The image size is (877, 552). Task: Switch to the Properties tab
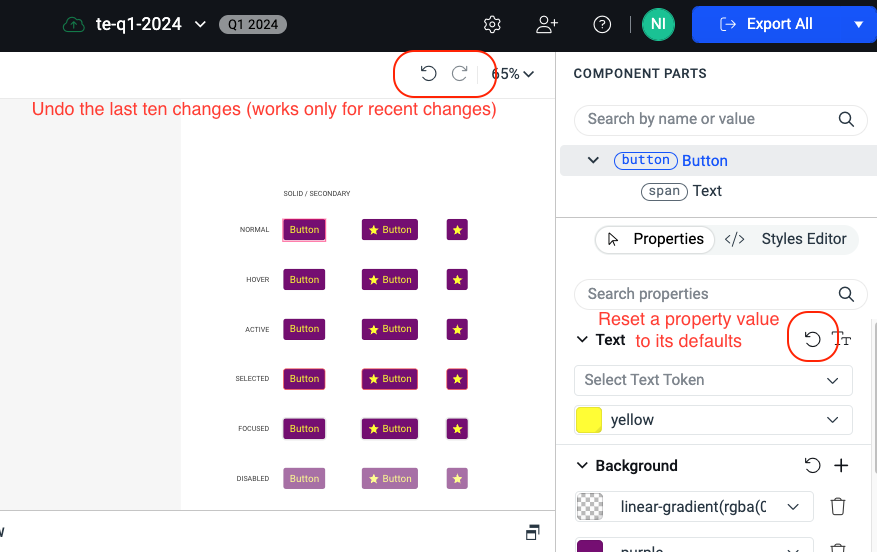click(656, 239)
